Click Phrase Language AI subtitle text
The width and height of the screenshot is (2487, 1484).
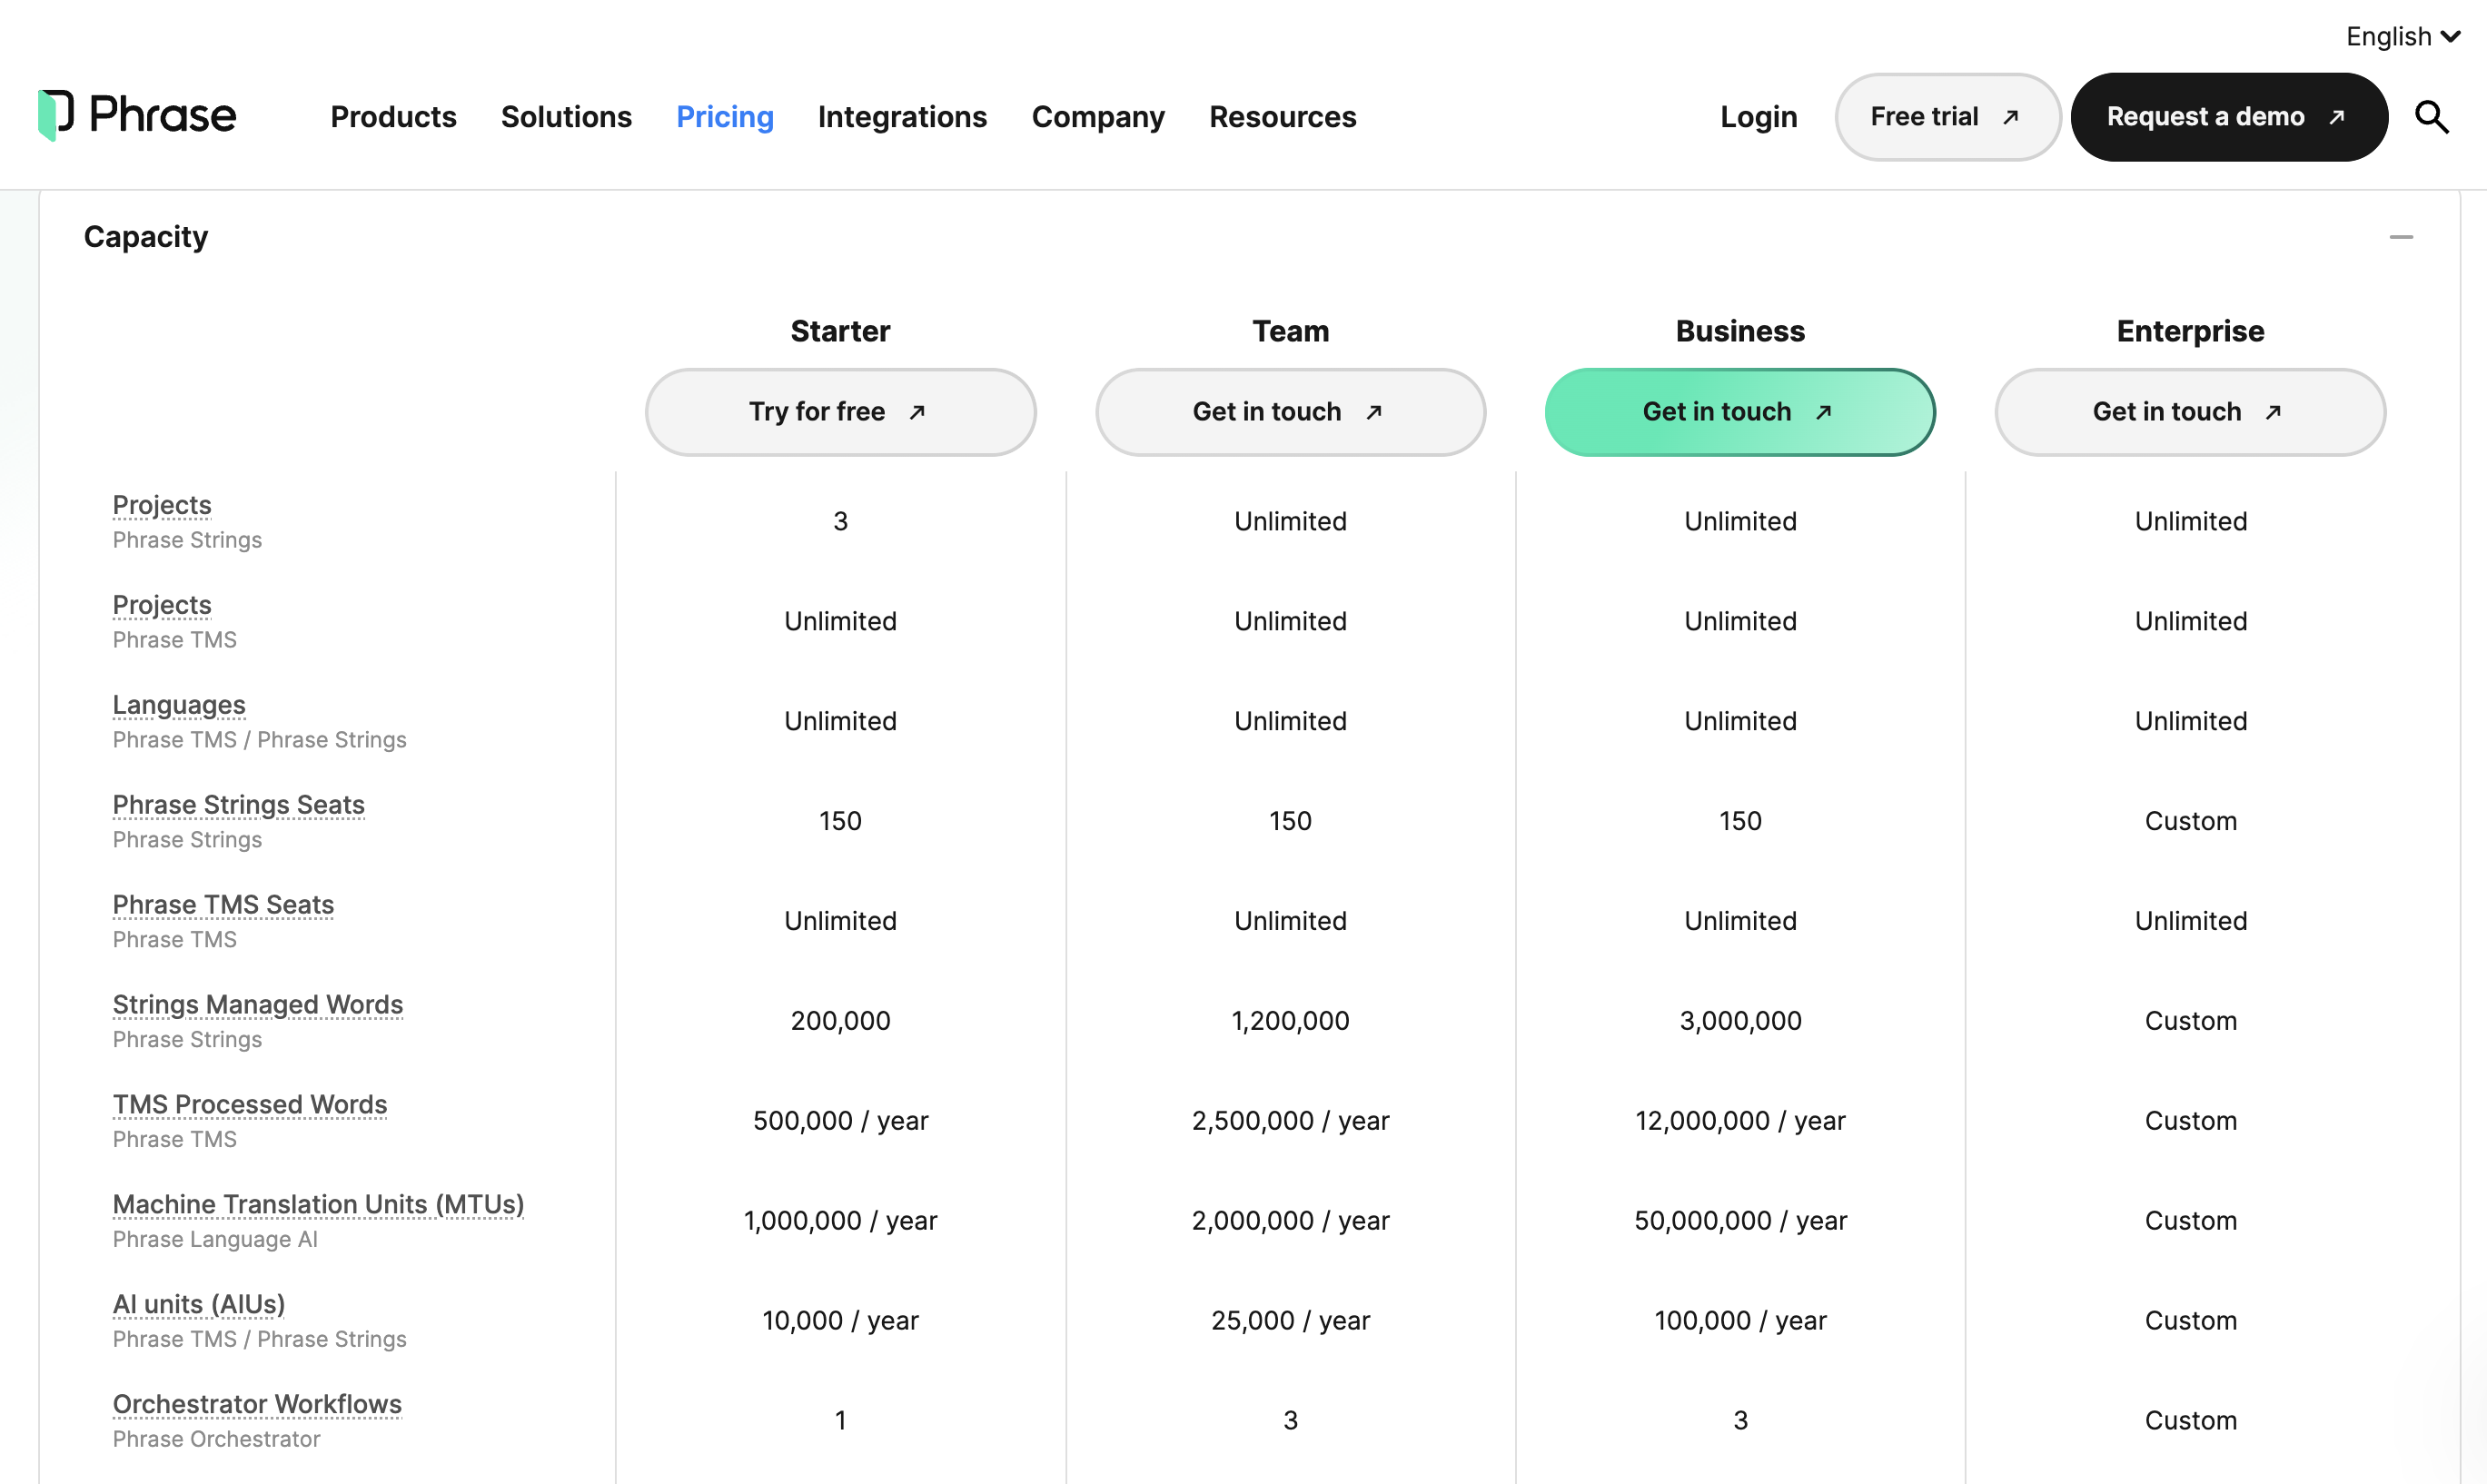pos(215,1239)
